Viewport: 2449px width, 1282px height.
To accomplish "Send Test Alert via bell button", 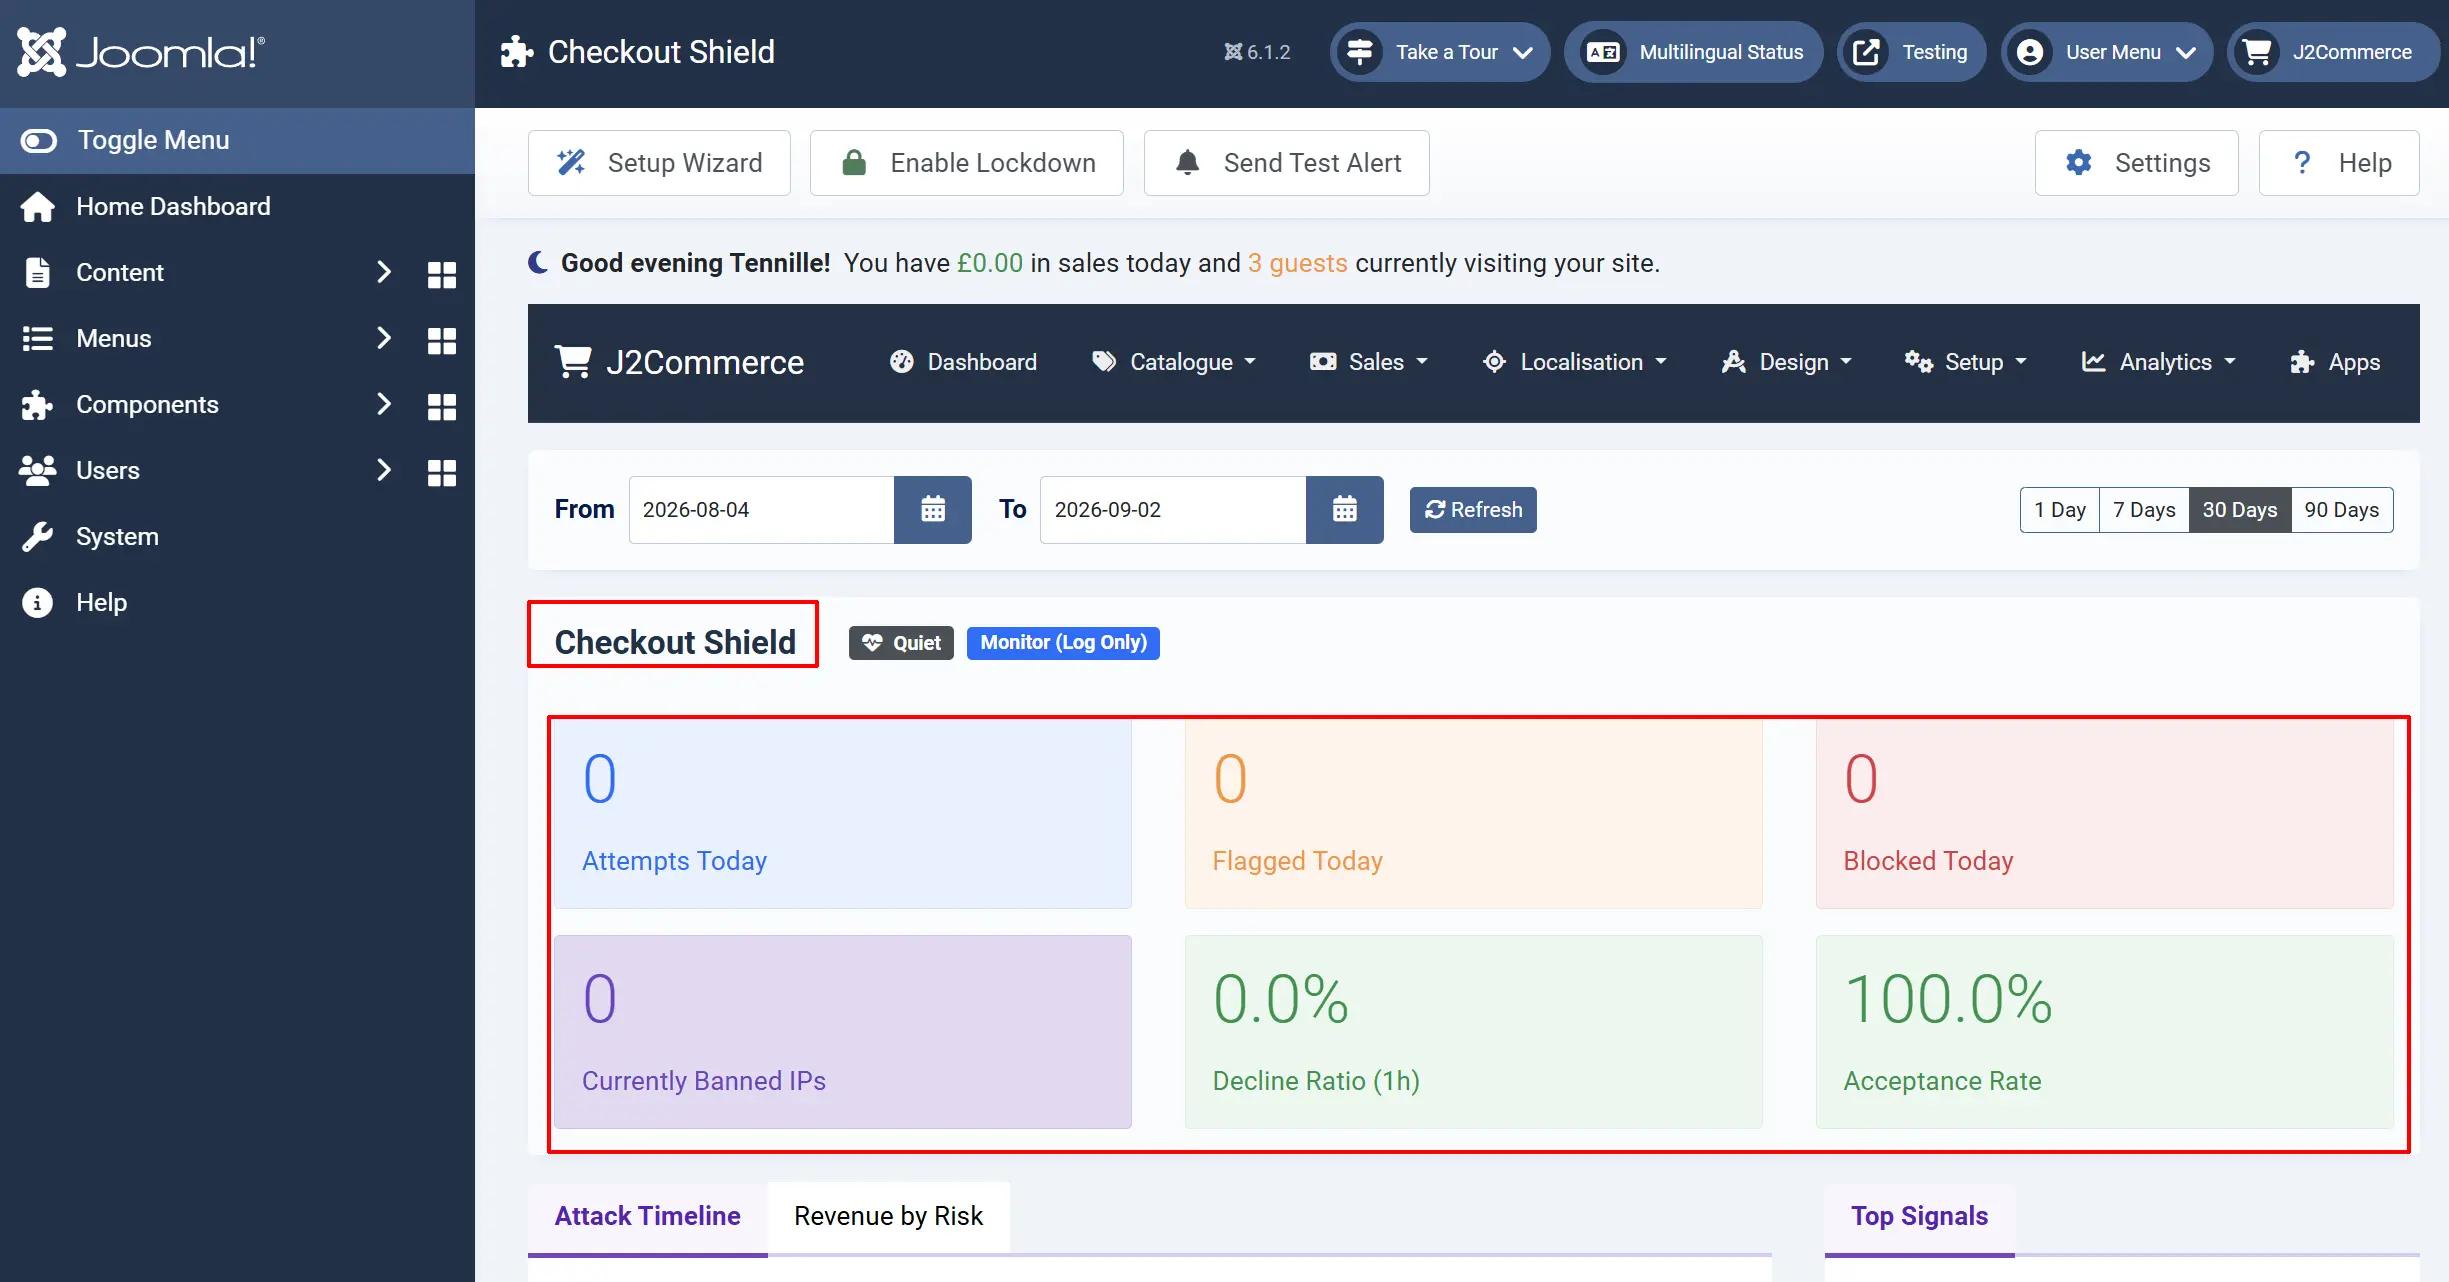I will coord(1286,163).
